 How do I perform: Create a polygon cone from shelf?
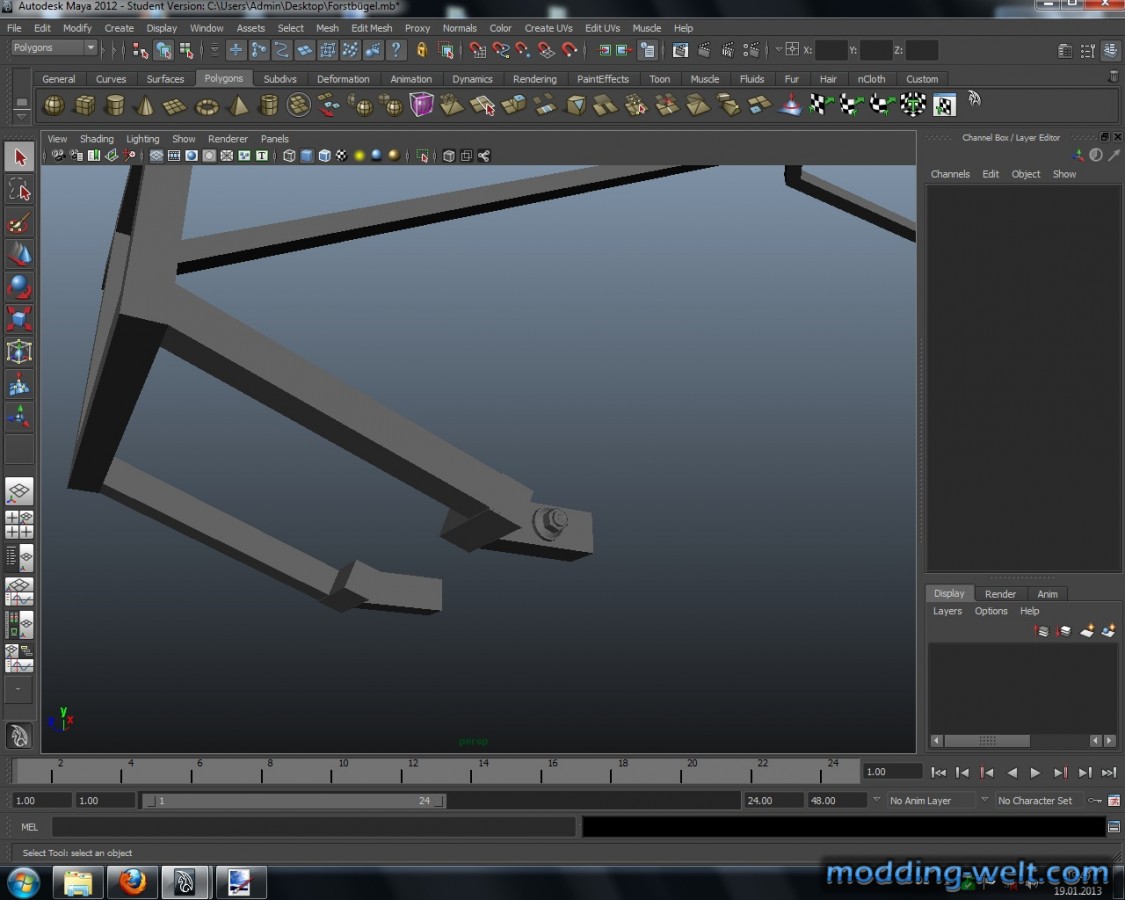click(x=146, y=106)
